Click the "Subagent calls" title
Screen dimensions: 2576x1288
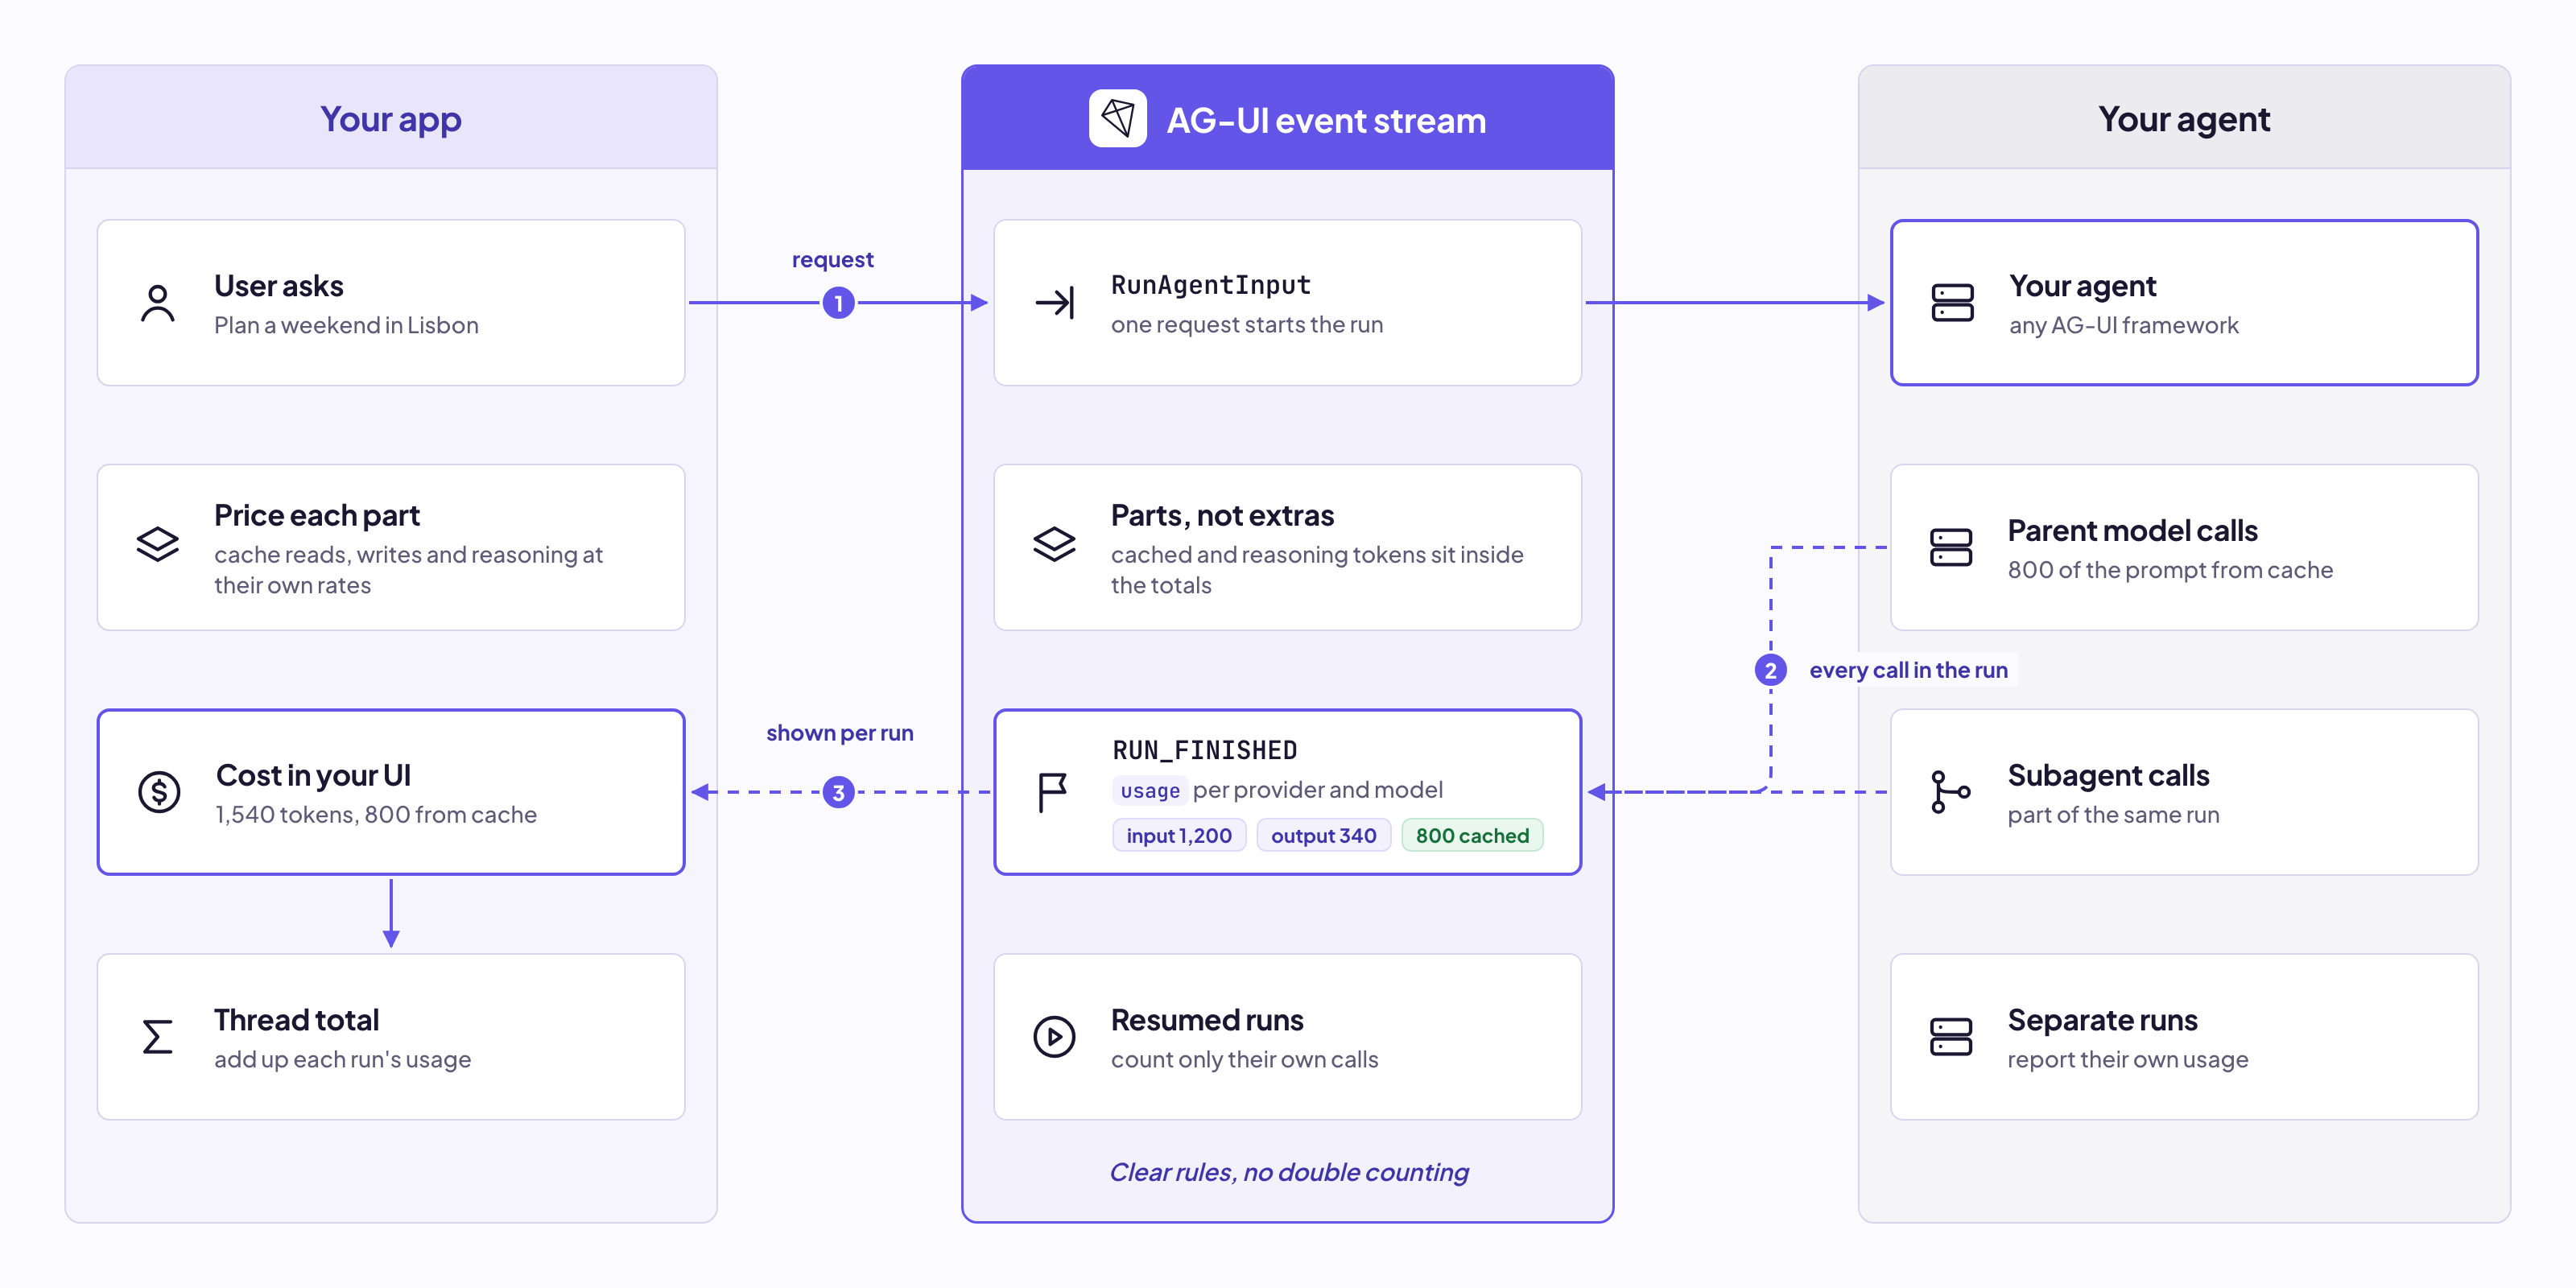click(2108, 775)
